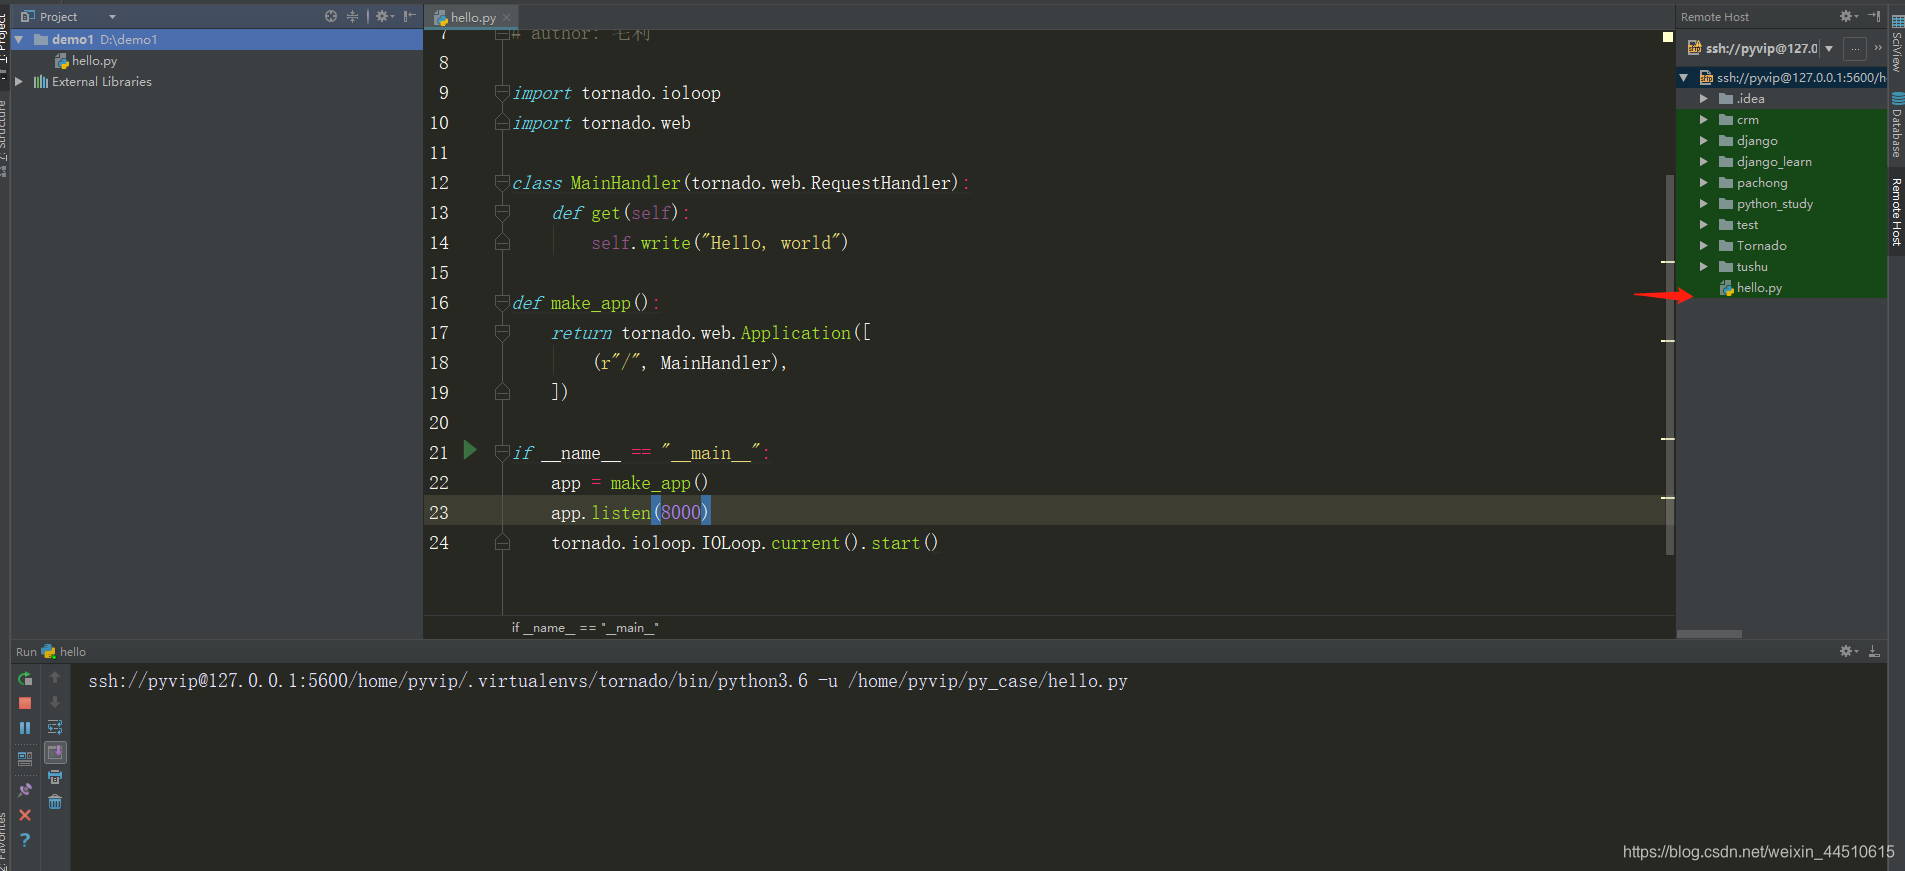Jump to warning stripe mark near line 16
The image size is (1905, 871).
[1667, 262]
